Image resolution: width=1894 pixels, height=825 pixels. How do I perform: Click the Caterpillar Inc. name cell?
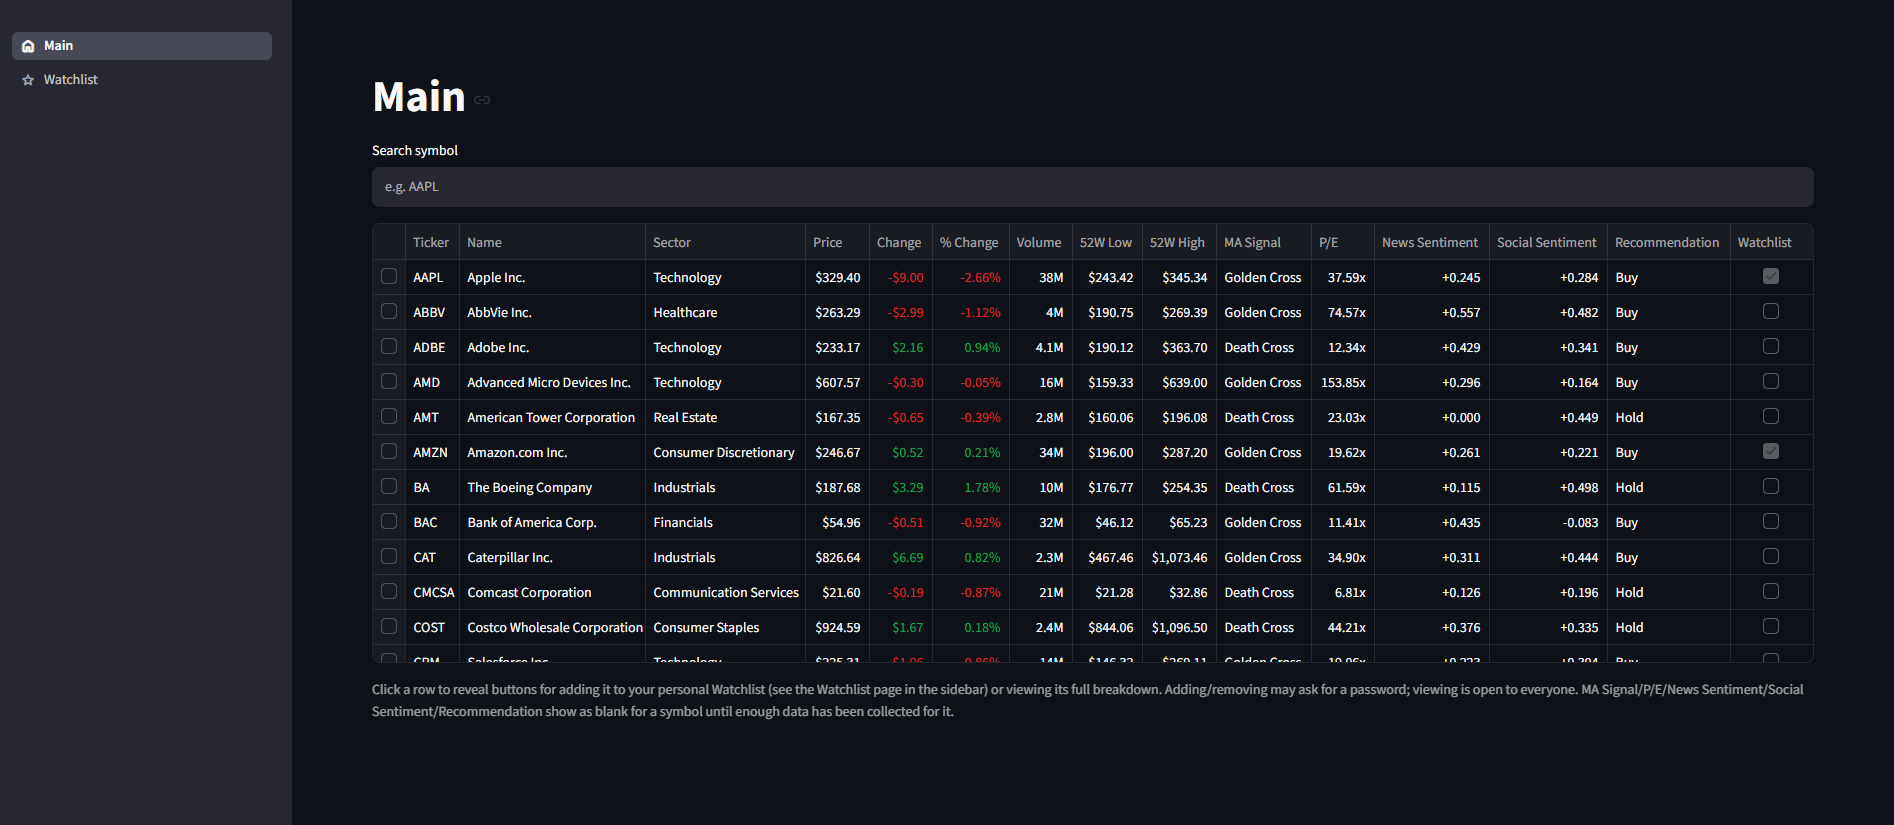[x=552, y=557]
